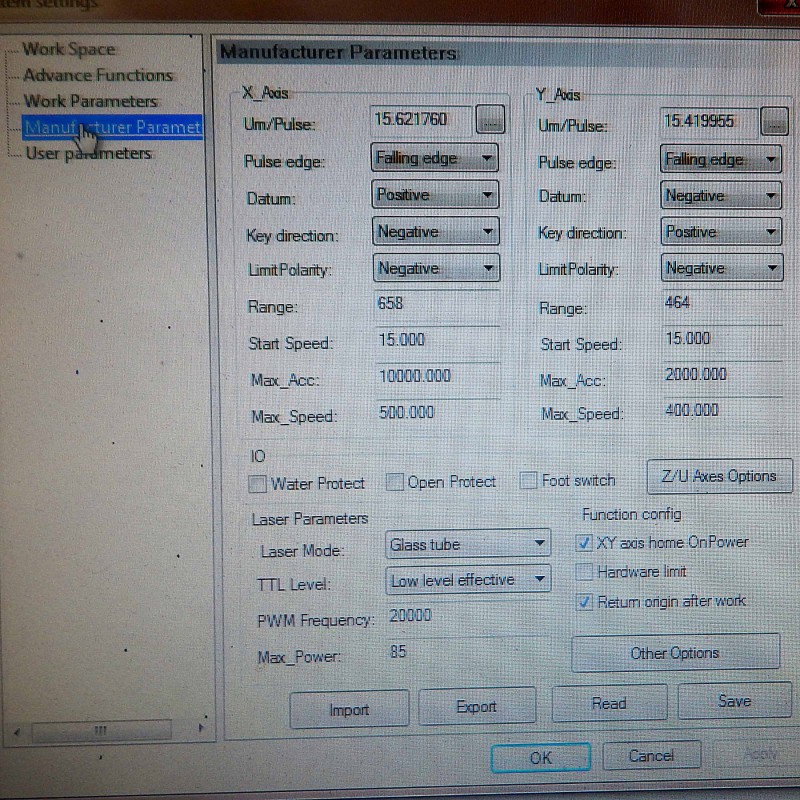Click the X axis Max_Speed field

click(x=436, y=412)
